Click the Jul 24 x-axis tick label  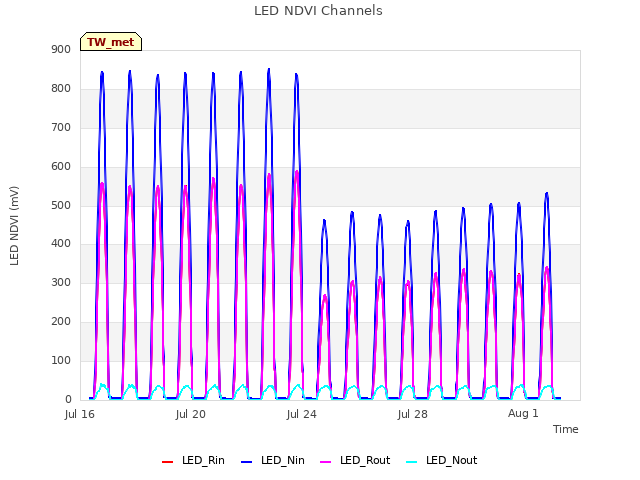tap(302, 414)
